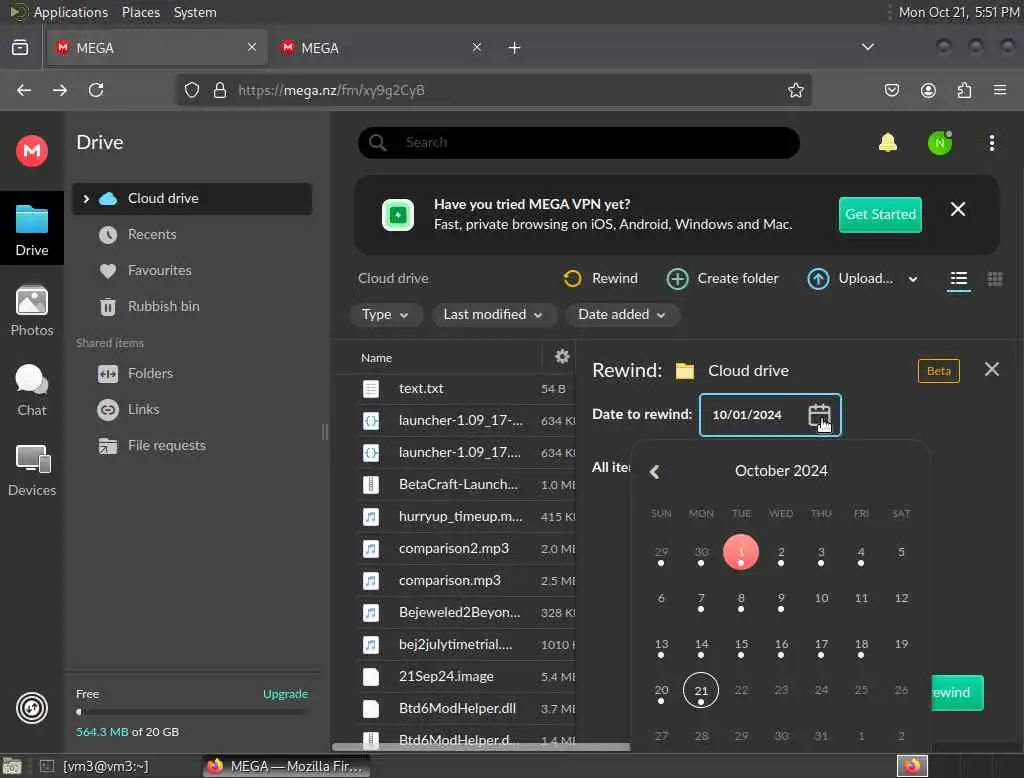The width and height of the screenshot is (1024, 778).
Task: Click the transfers icon at sidebar bottom
Action: pyautogui.click(x=31, y=708)
